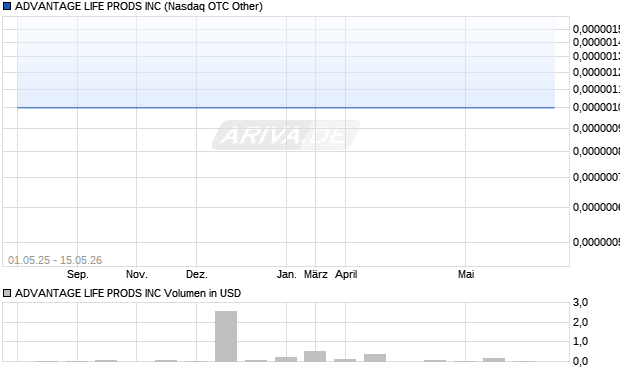The height and width of the screenshot is (371, 620).
Task: Click the blue legend square beside ADVANTAGE LIFE PRODS
Action: coord(7,6)
